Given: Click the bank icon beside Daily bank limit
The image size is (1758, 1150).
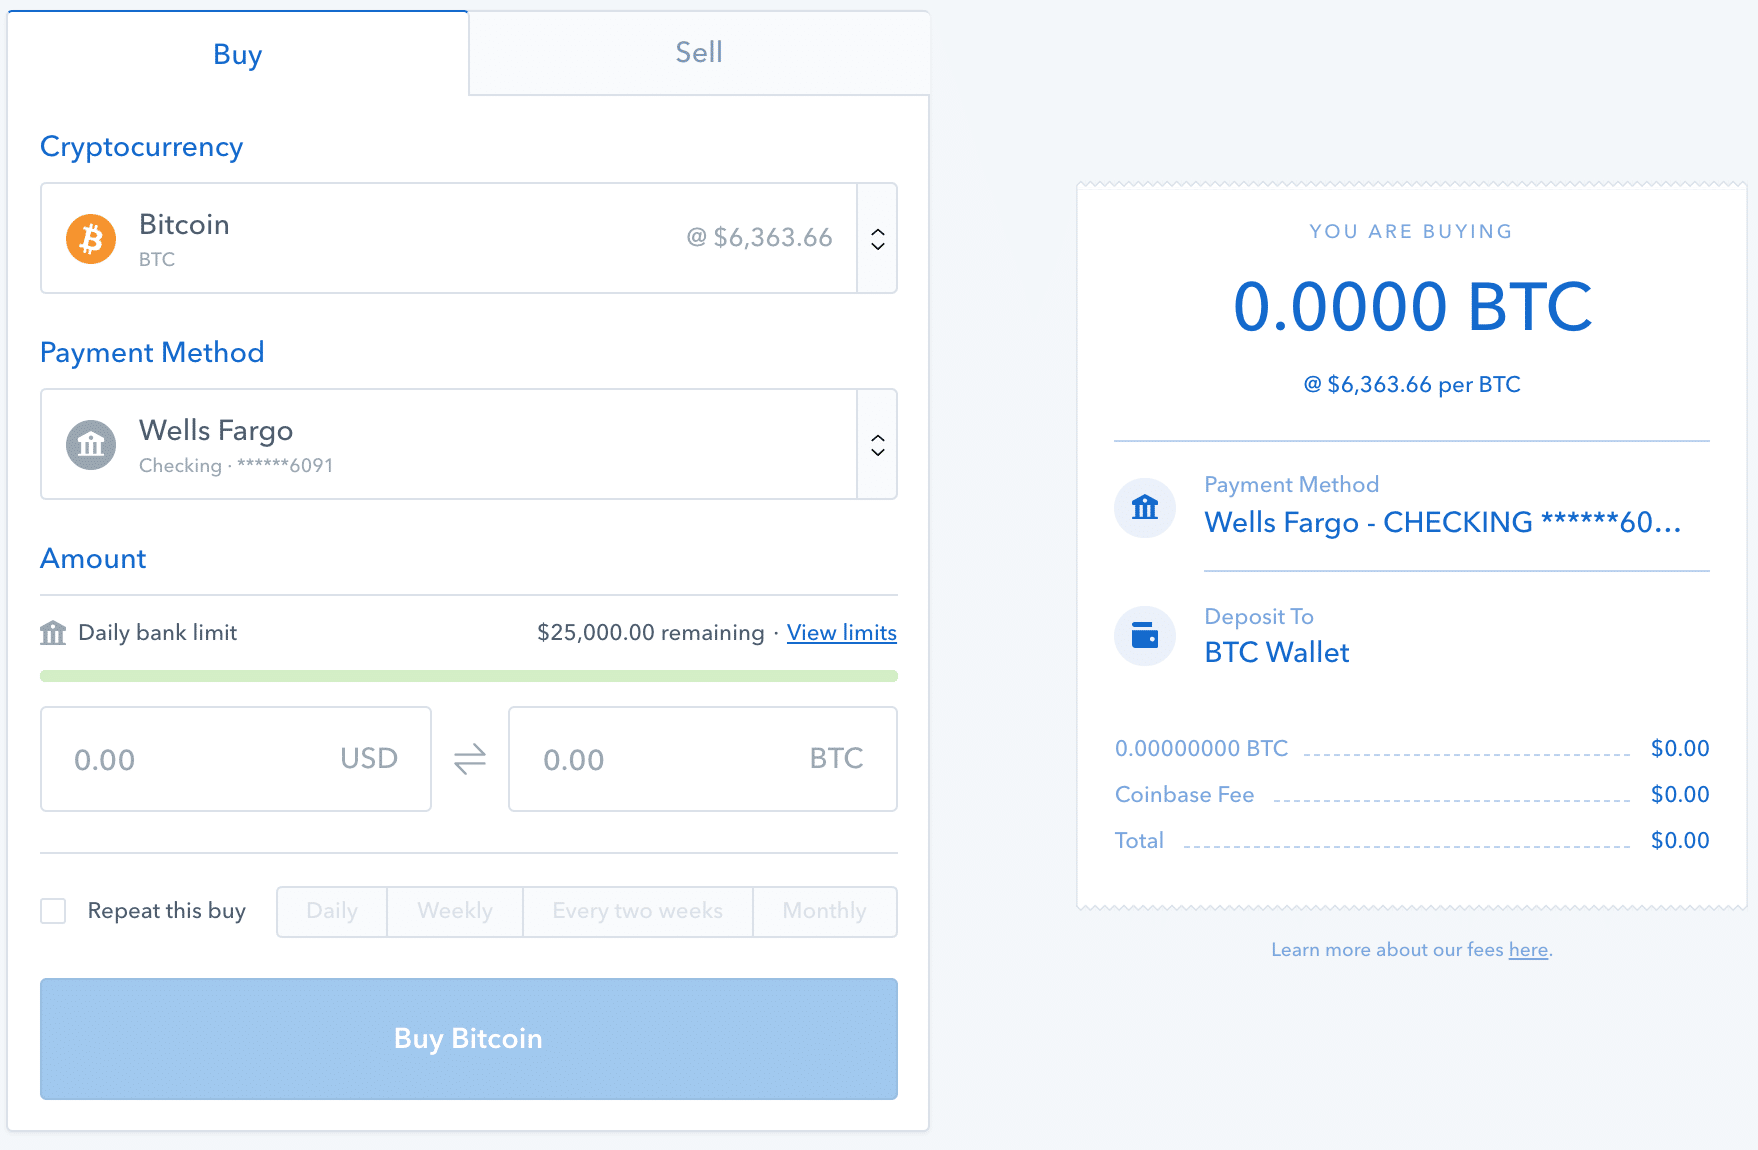Looking at the screenshot, I should pyautogui.click(x=54, y=631).
